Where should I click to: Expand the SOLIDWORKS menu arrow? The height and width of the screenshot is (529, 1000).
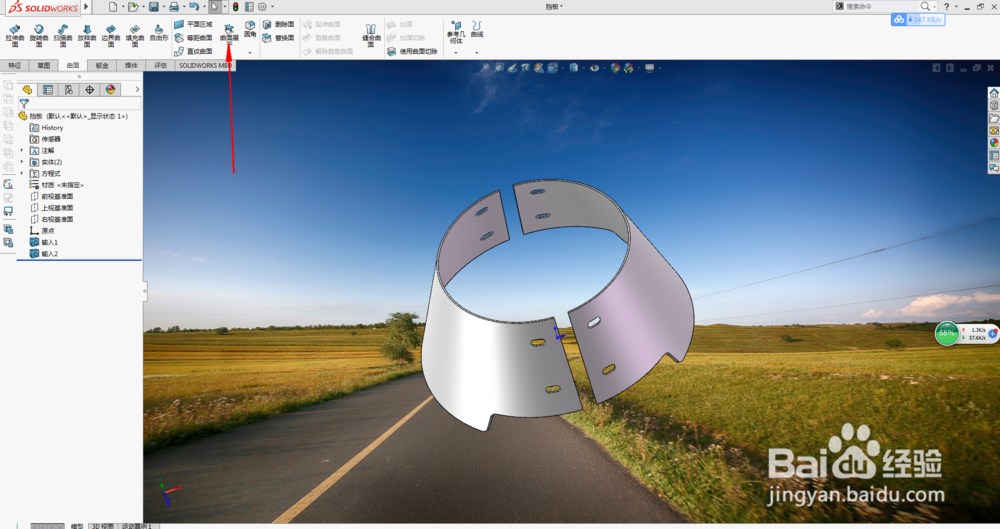[86, 7]
